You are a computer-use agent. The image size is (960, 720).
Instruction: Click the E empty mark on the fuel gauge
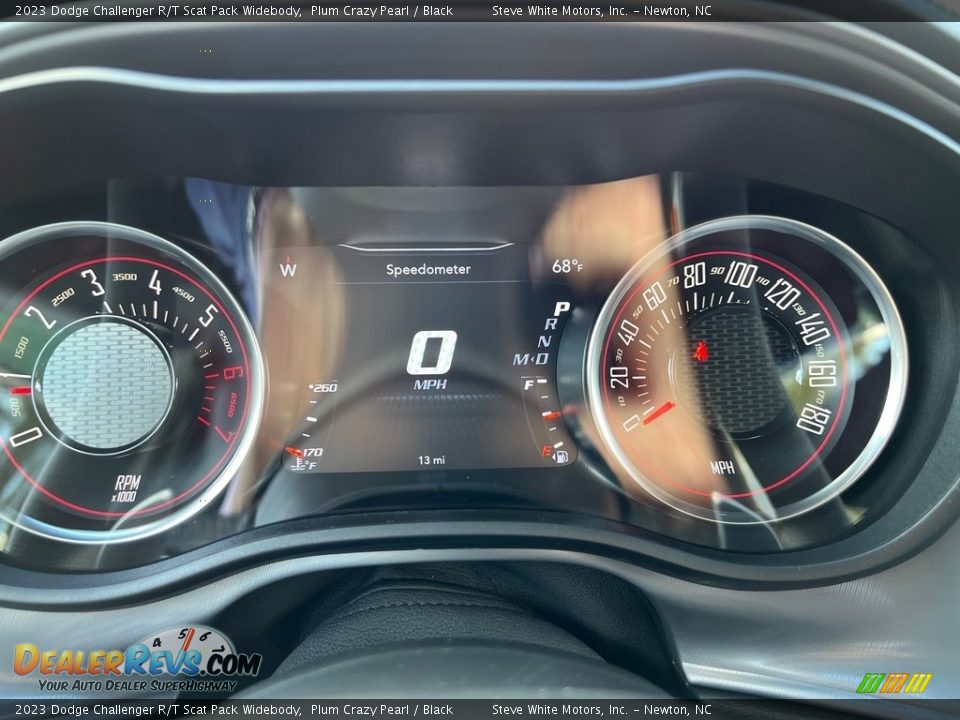click(x=547, y=451)
